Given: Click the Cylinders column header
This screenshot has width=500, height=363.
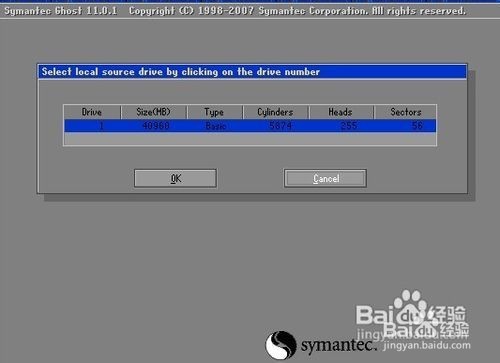Looking at the screenshot, I should [x=275, y=112].
